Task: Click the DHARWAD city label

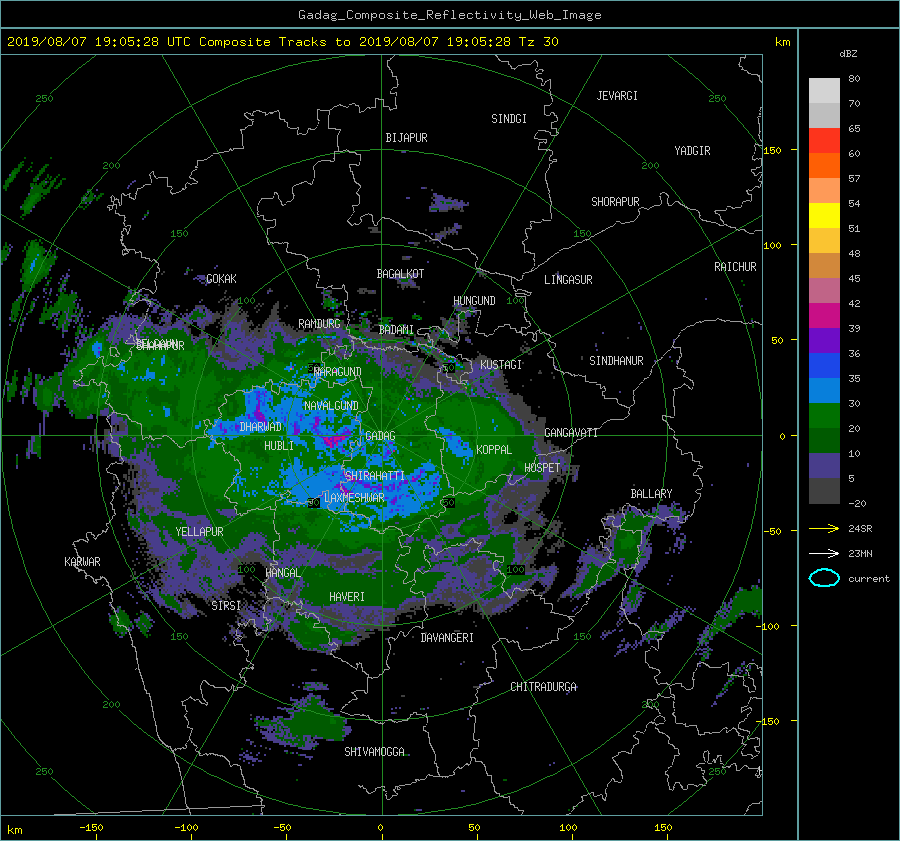Action: pos(260,427)
